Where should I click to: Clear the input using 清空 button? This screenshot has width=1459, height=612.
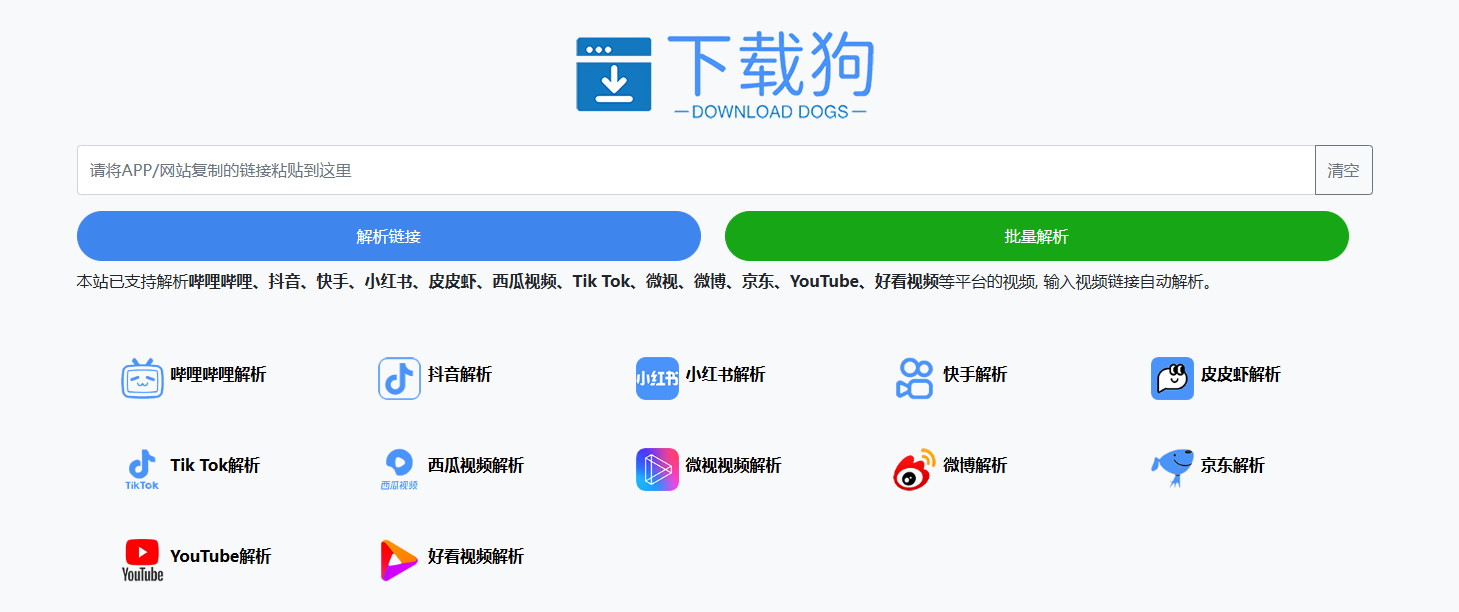click(x=1343, y=170)
